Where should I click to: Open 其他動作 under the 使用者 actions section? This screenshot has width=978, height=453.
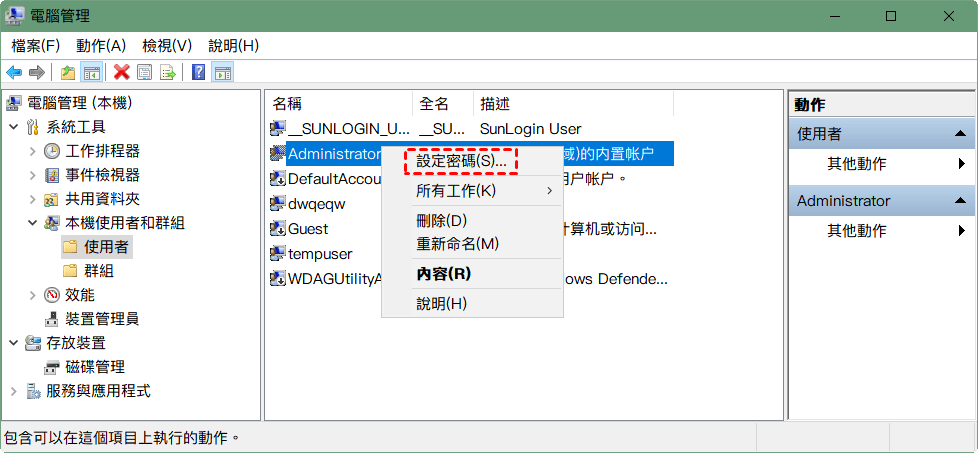(881, 164)
